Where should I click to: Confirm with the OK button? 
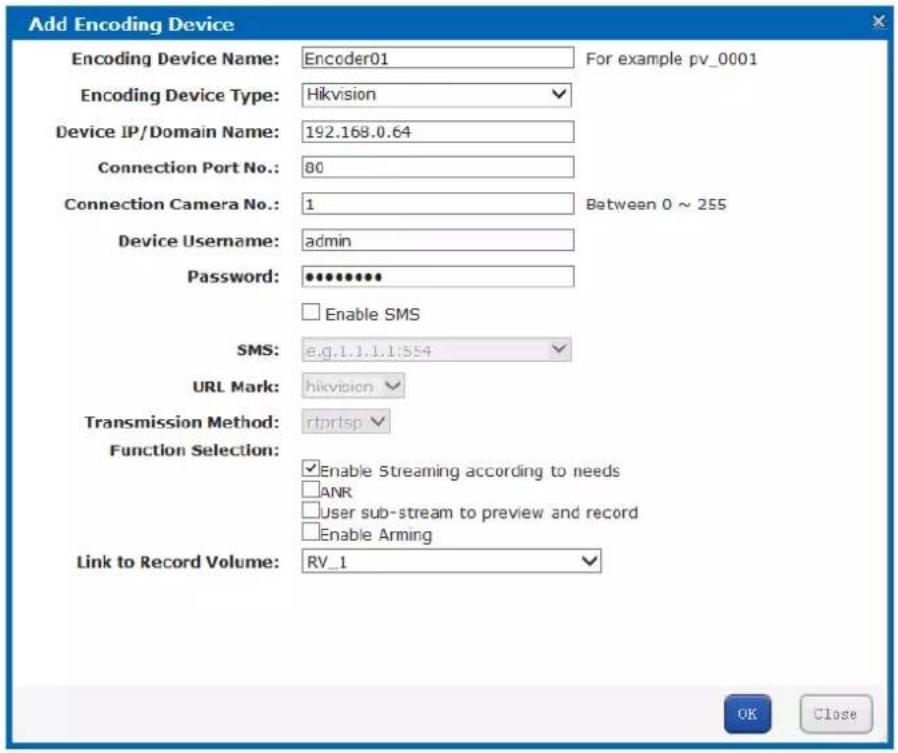click(x=747, y=714)
